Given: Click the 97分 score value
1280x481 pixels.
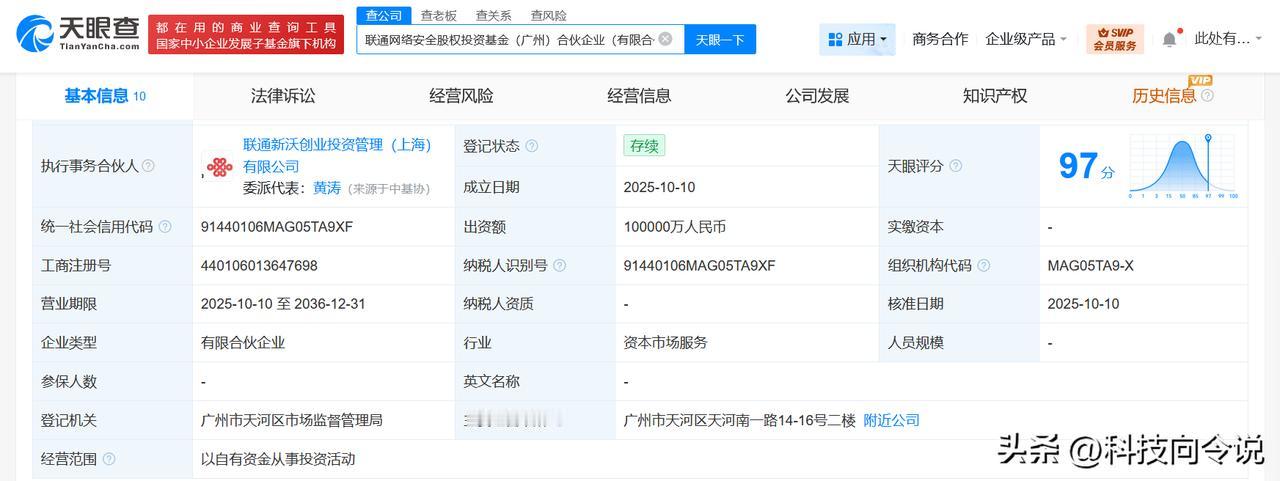Looking at the screenshot, I should pos(1086,166).
